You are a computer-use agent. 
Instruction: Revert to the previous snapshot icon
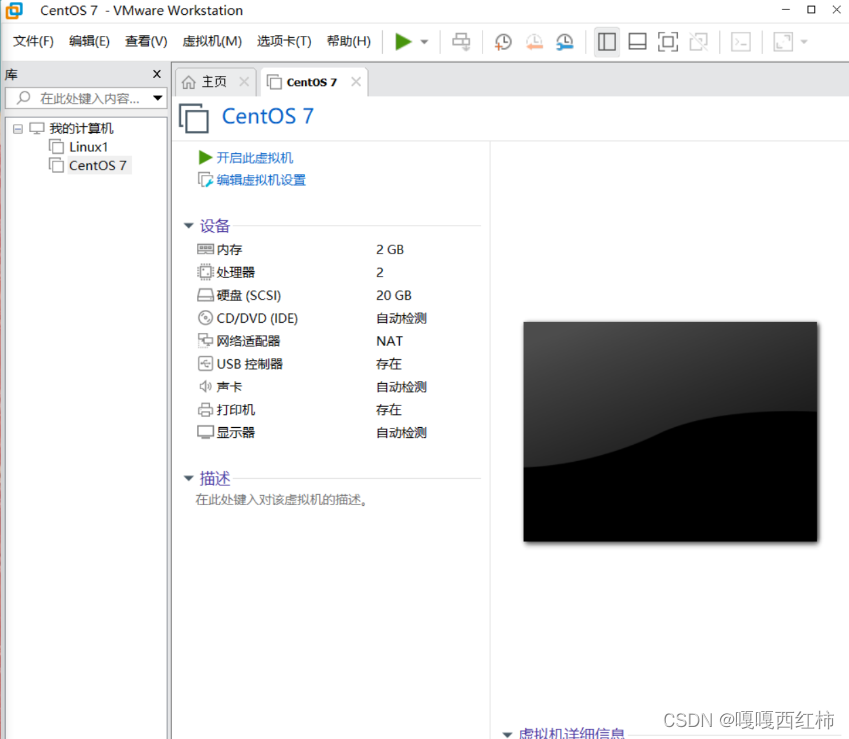pyautogui.click(x=534, y=42)
